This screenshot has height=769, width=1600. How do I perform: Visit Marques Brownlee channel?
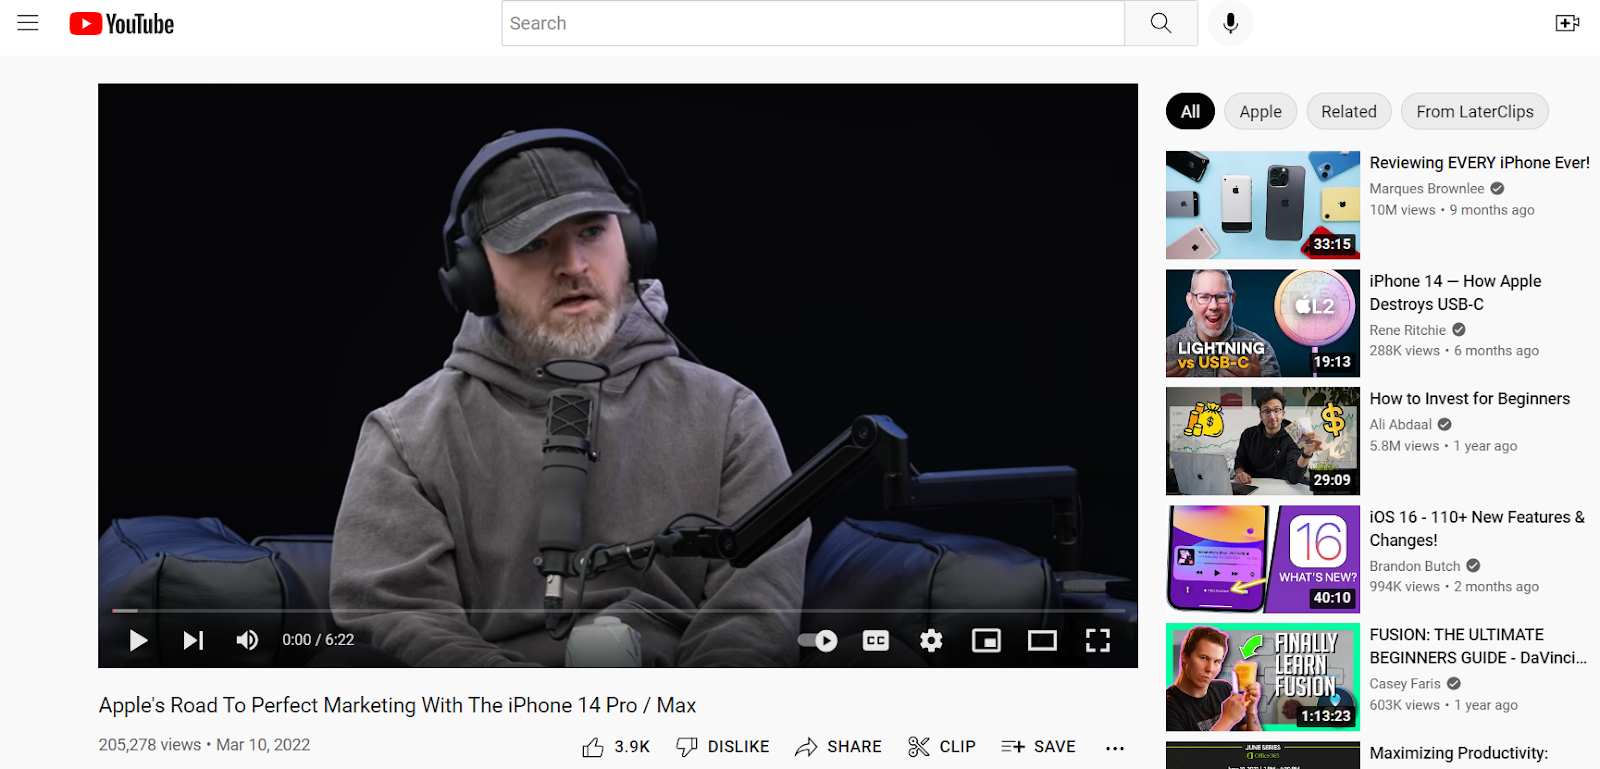click(1427, 188)
